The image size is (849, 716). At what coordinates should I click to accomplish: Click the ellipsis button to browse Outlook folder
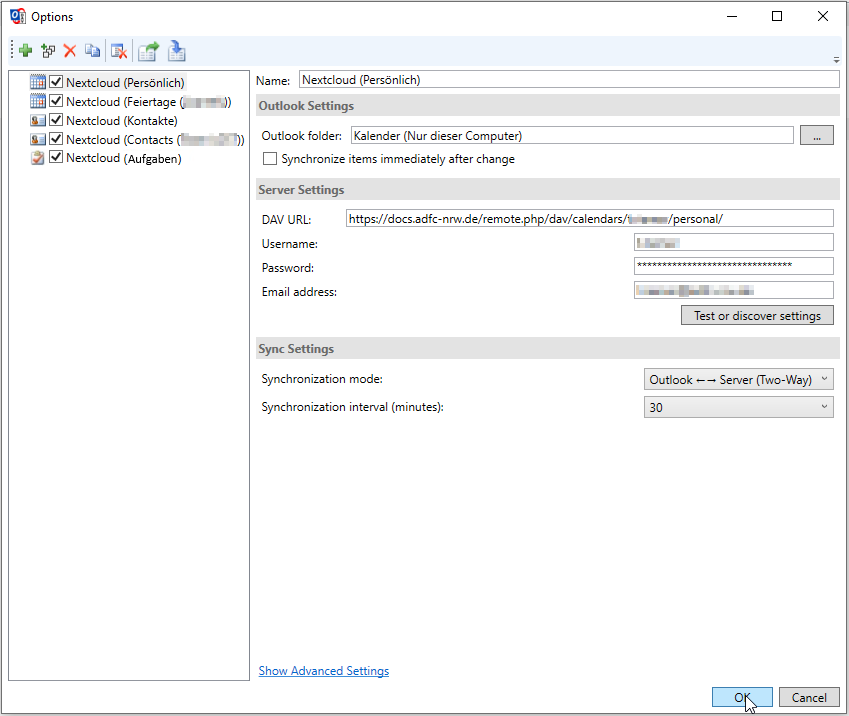tap(816, 136)
